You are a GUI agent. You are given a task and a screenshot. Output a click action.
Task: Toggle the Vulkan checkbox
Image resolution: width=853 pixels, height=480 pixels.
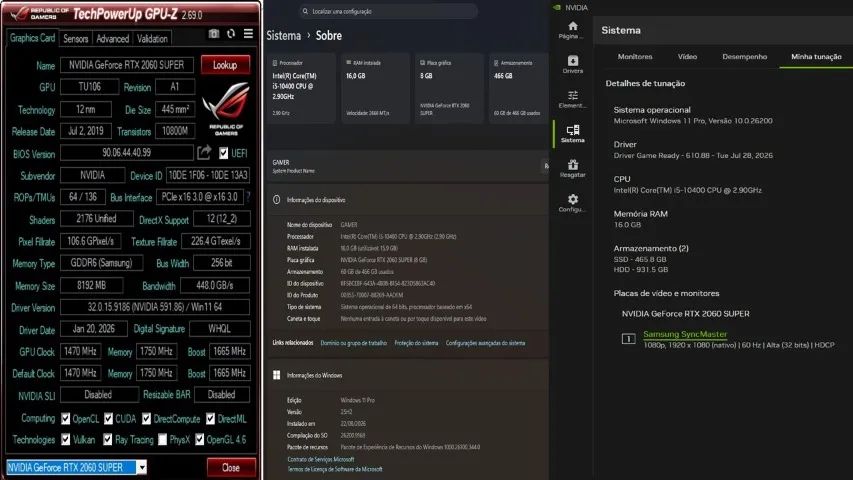tap(65, 439)
